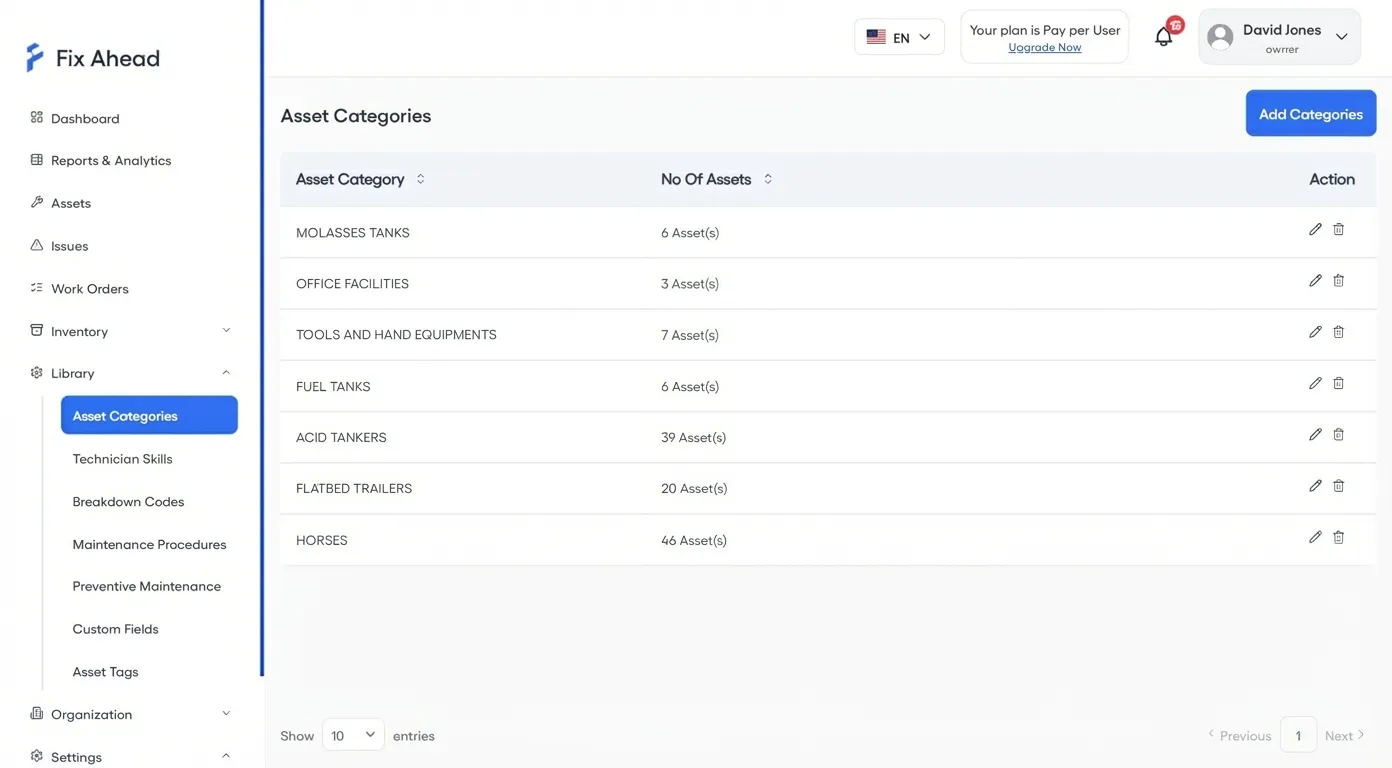The width and height of the screenshot is (1392, 768).
Task: Open the EN language dropdown
Action: (898, 37)
